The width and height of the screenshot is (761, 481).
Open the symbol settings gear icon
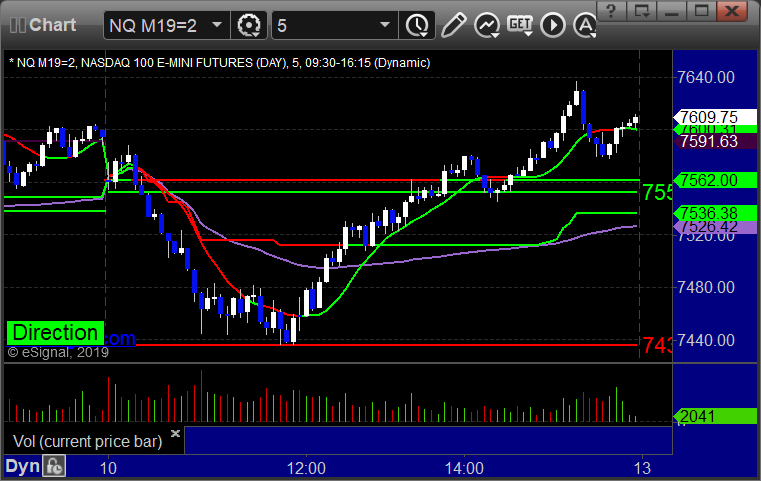point(249,25)
